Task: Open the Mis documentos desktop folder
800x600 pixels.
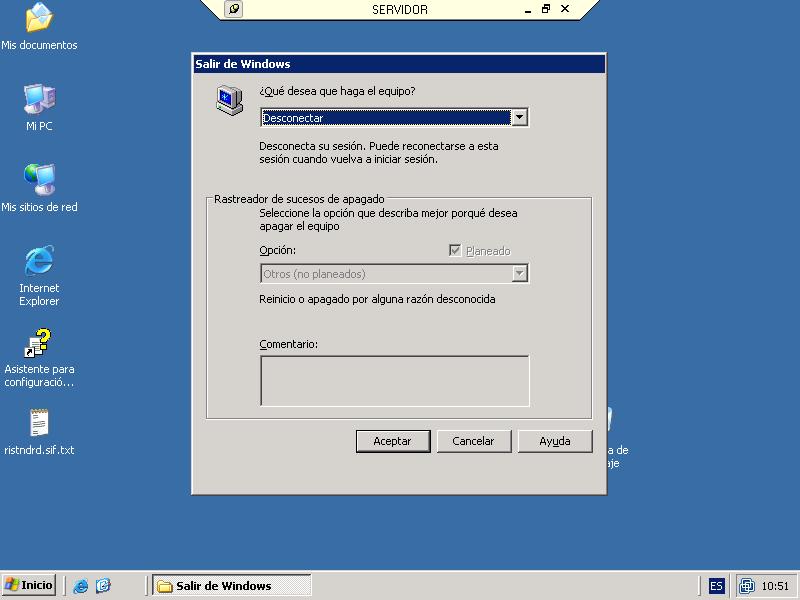Action: [39, 18]
